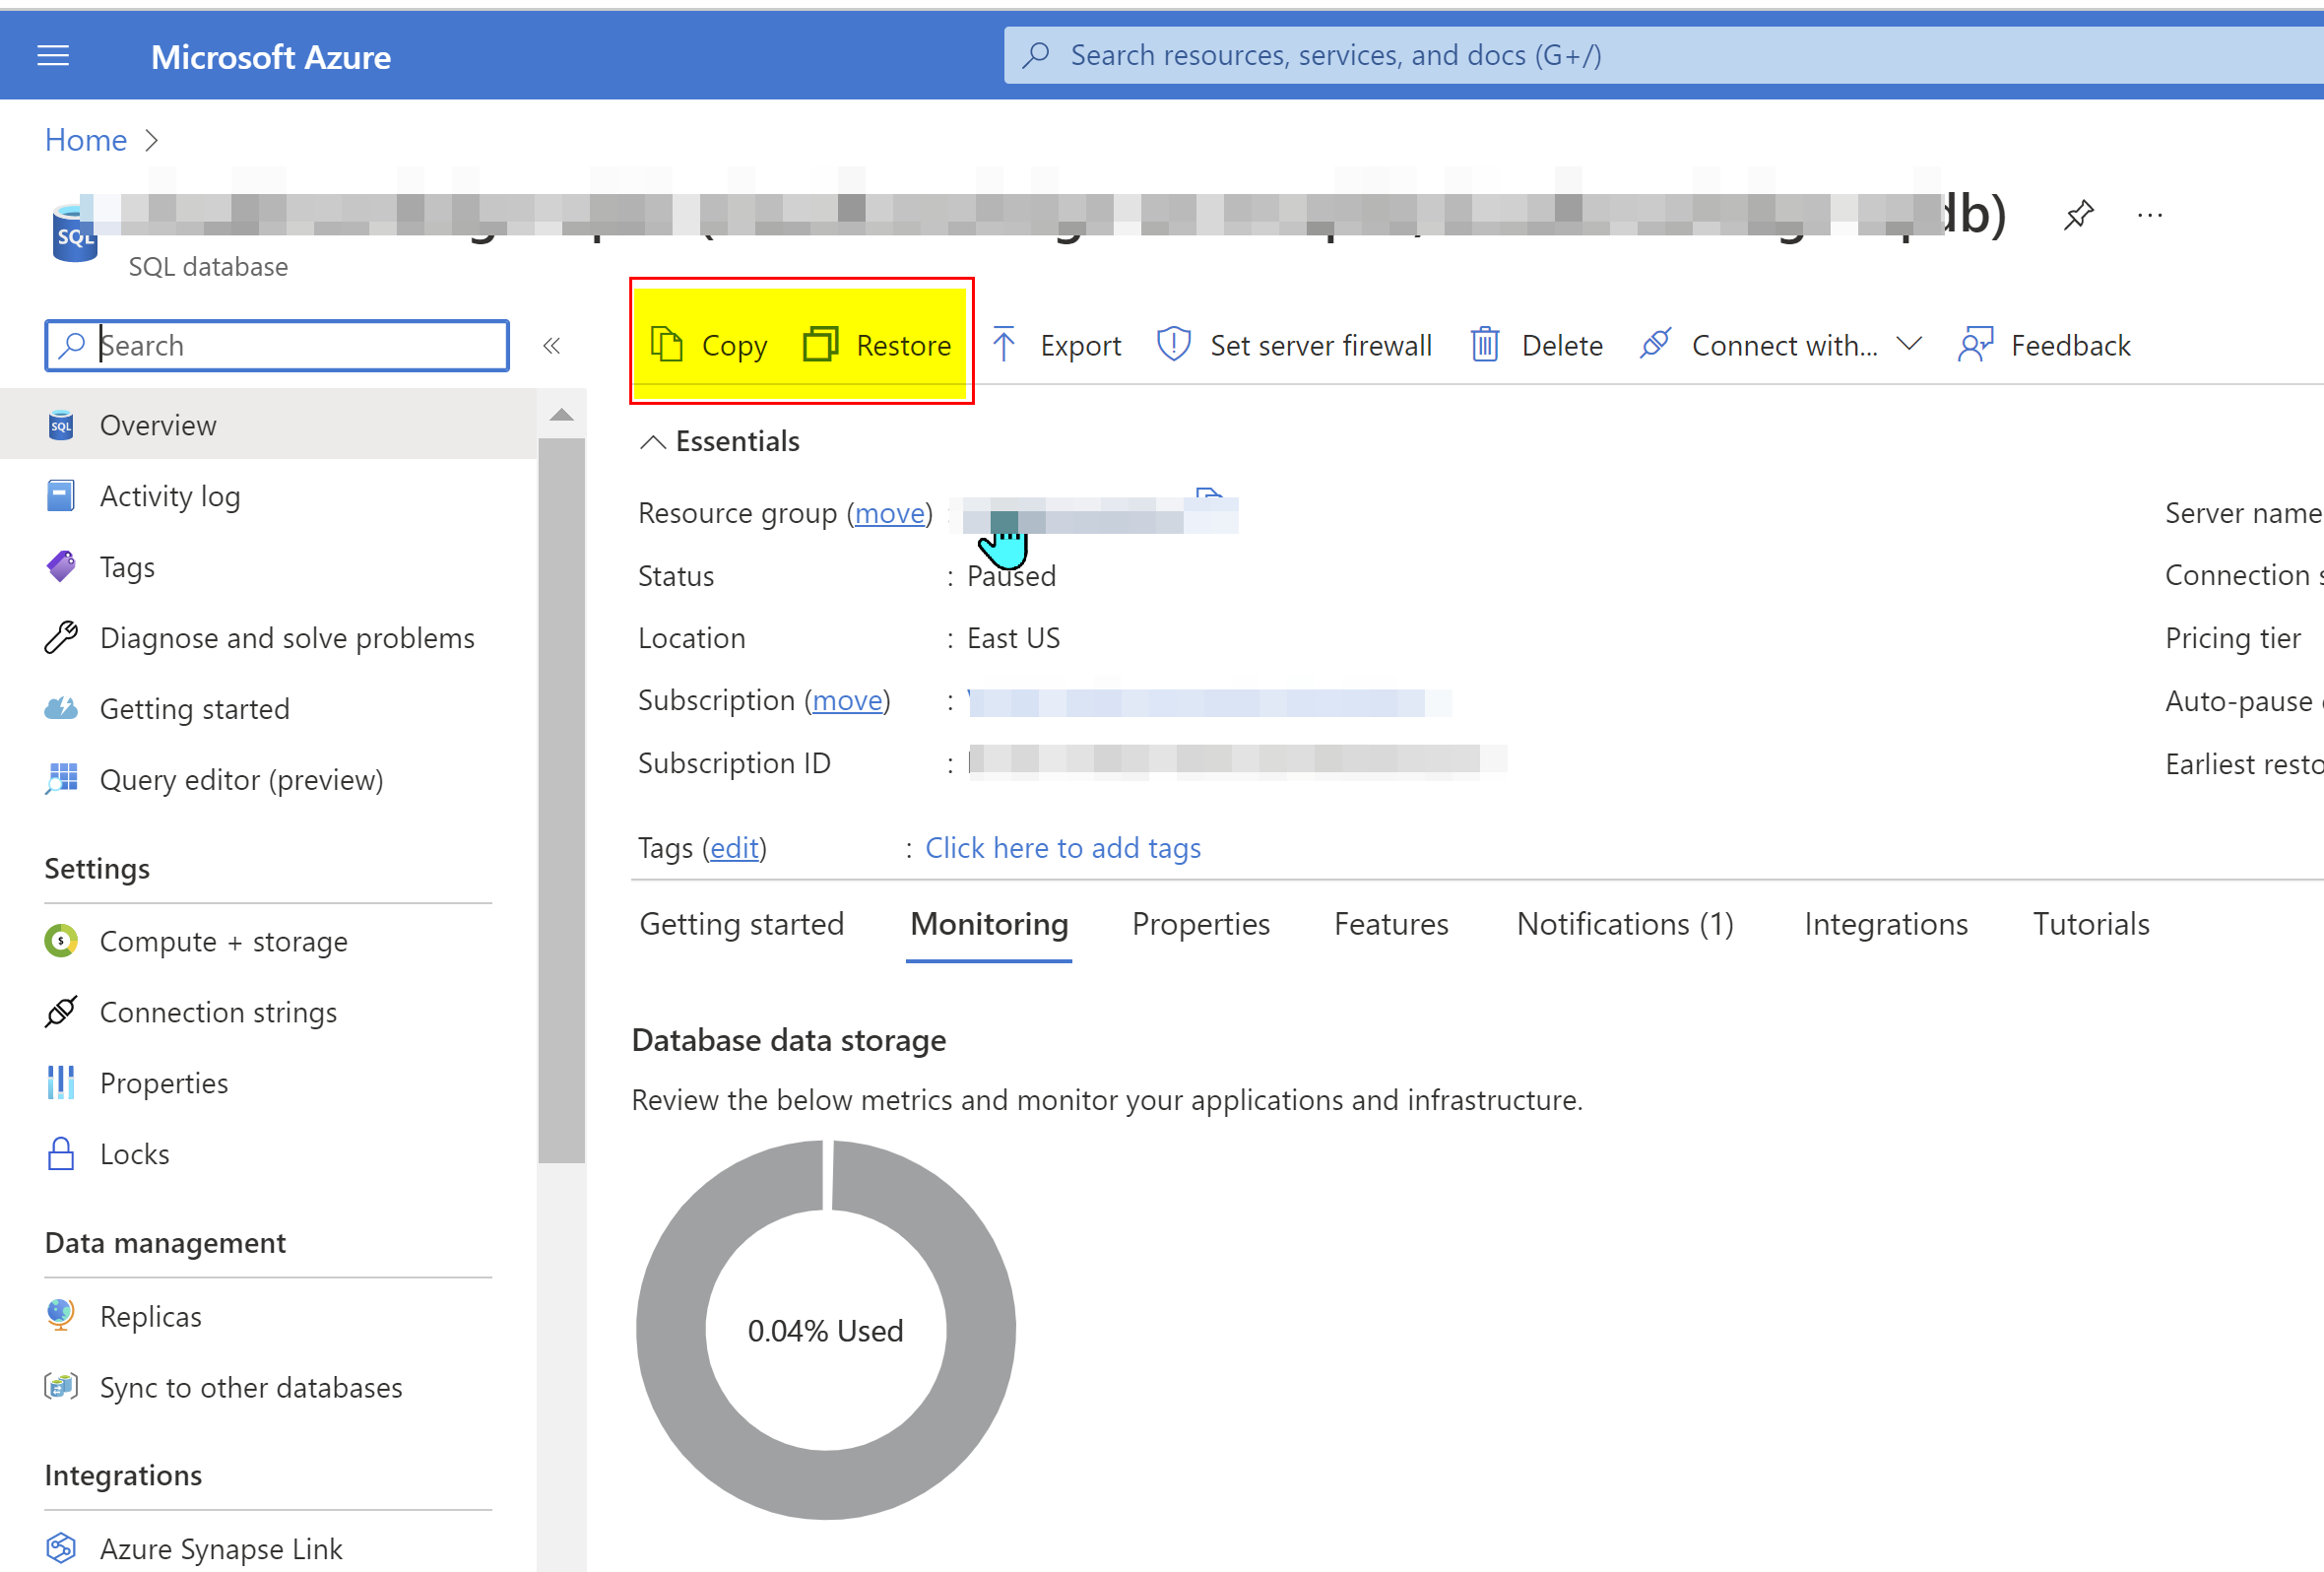Click here to add tags link
This screenshot has height=1572, width=2324.
tap(1062, 848)
